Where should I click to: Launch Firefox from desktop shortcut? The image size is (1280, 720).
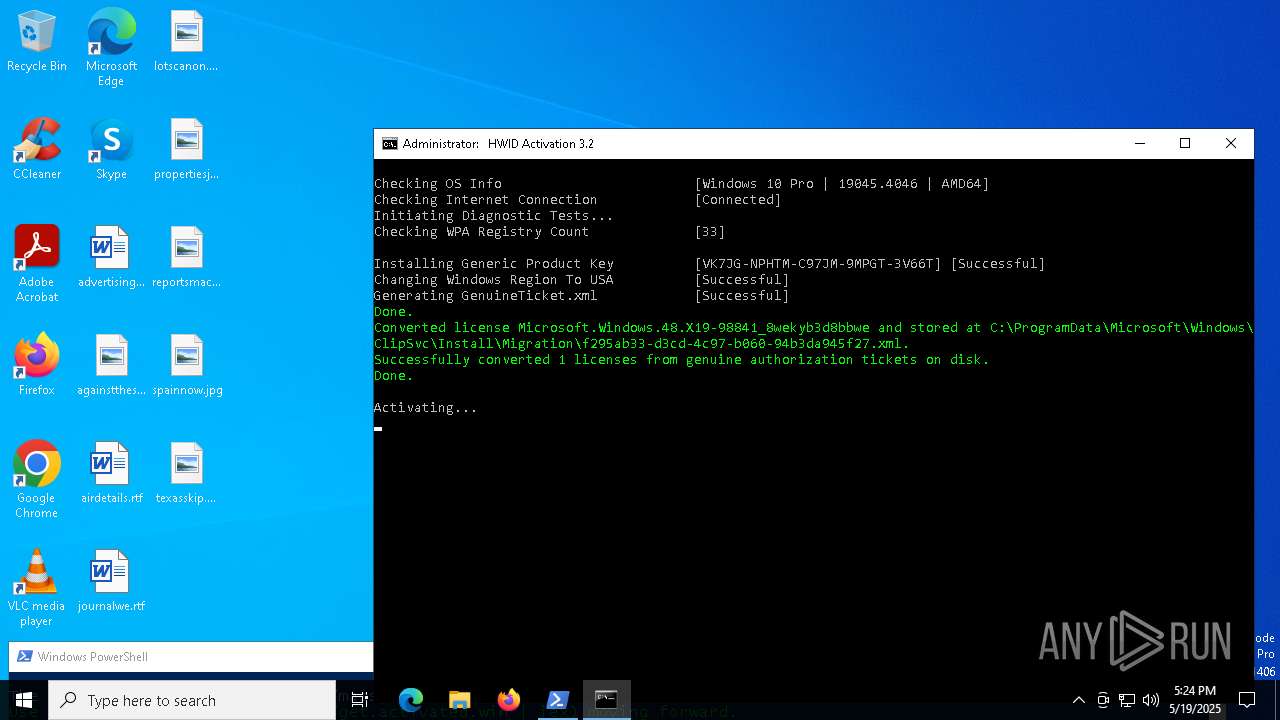(37, 366)
